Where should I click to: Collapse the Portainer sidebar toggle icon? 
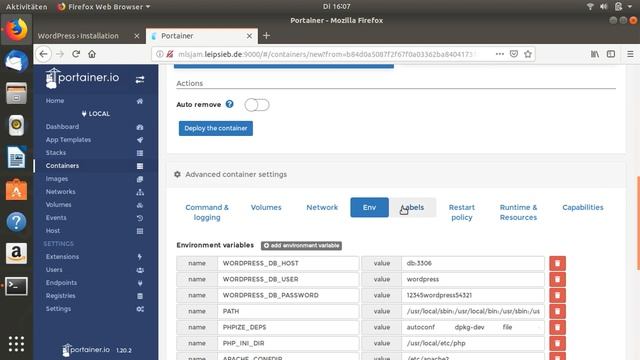140,79
